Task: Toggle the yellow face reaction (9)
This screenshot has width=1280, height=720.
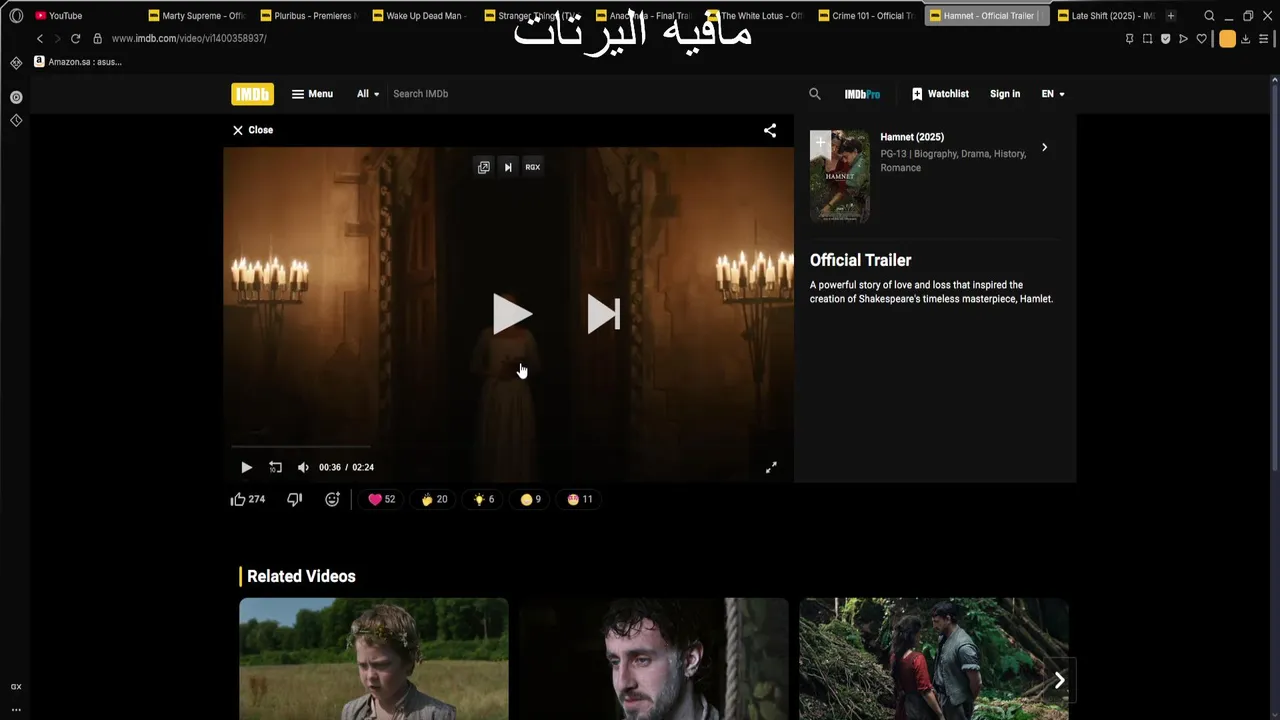Action: (531, 499)
